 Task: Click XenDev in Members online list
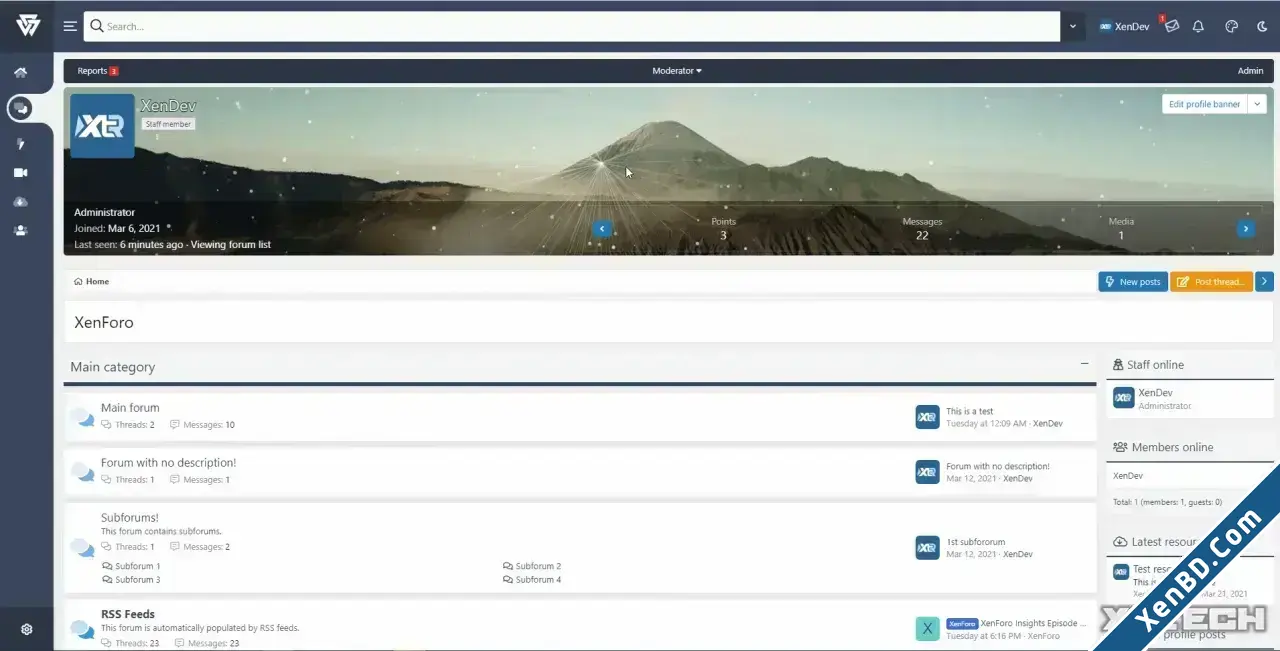pyautogui.click(x=1128, y=476)
